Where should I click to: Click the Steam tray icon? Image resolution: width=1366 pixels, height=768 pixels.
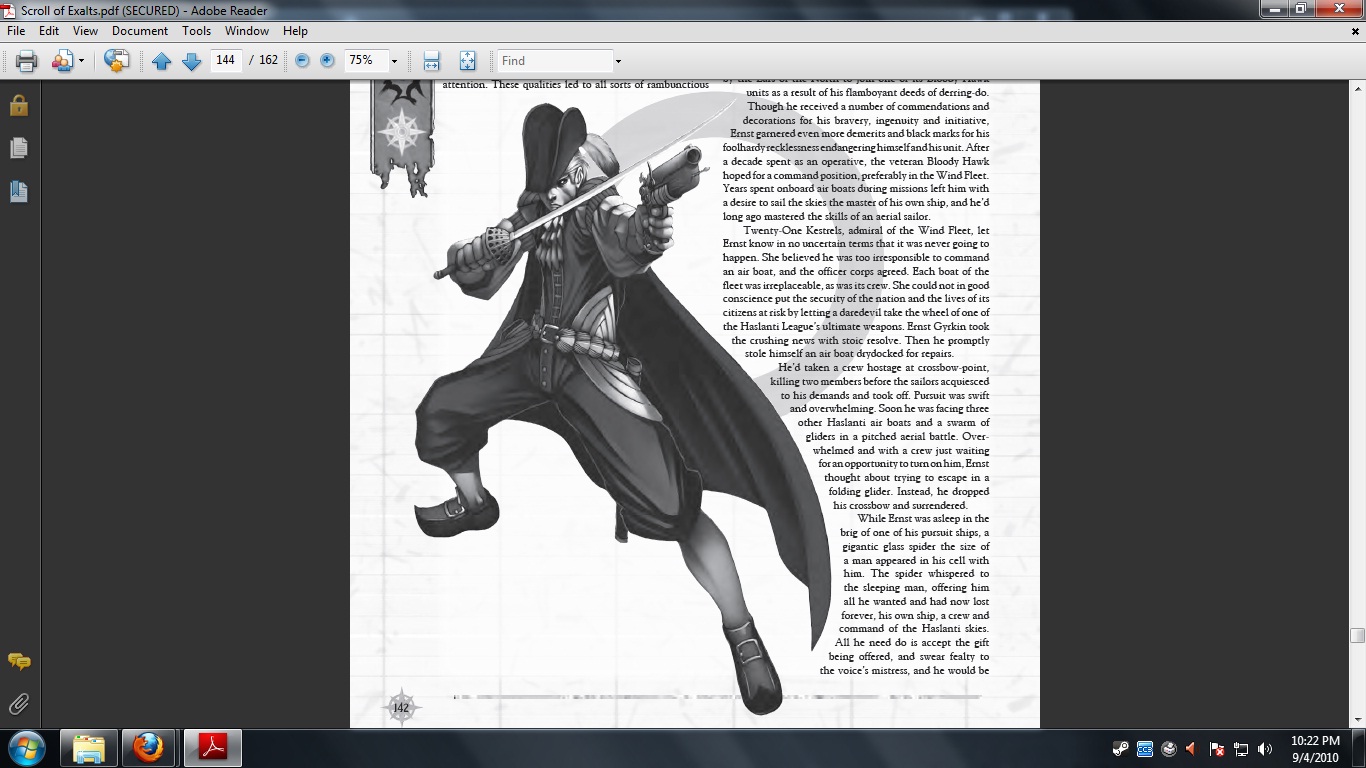point(1121,749)
